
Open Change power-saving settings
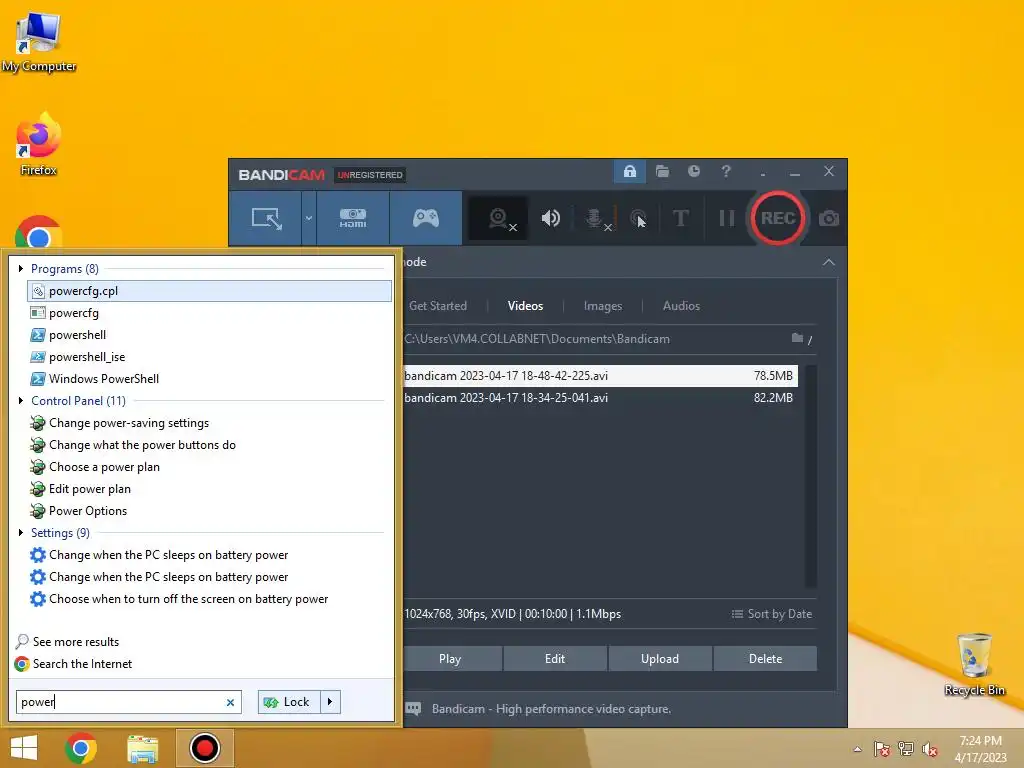point(209,423)
